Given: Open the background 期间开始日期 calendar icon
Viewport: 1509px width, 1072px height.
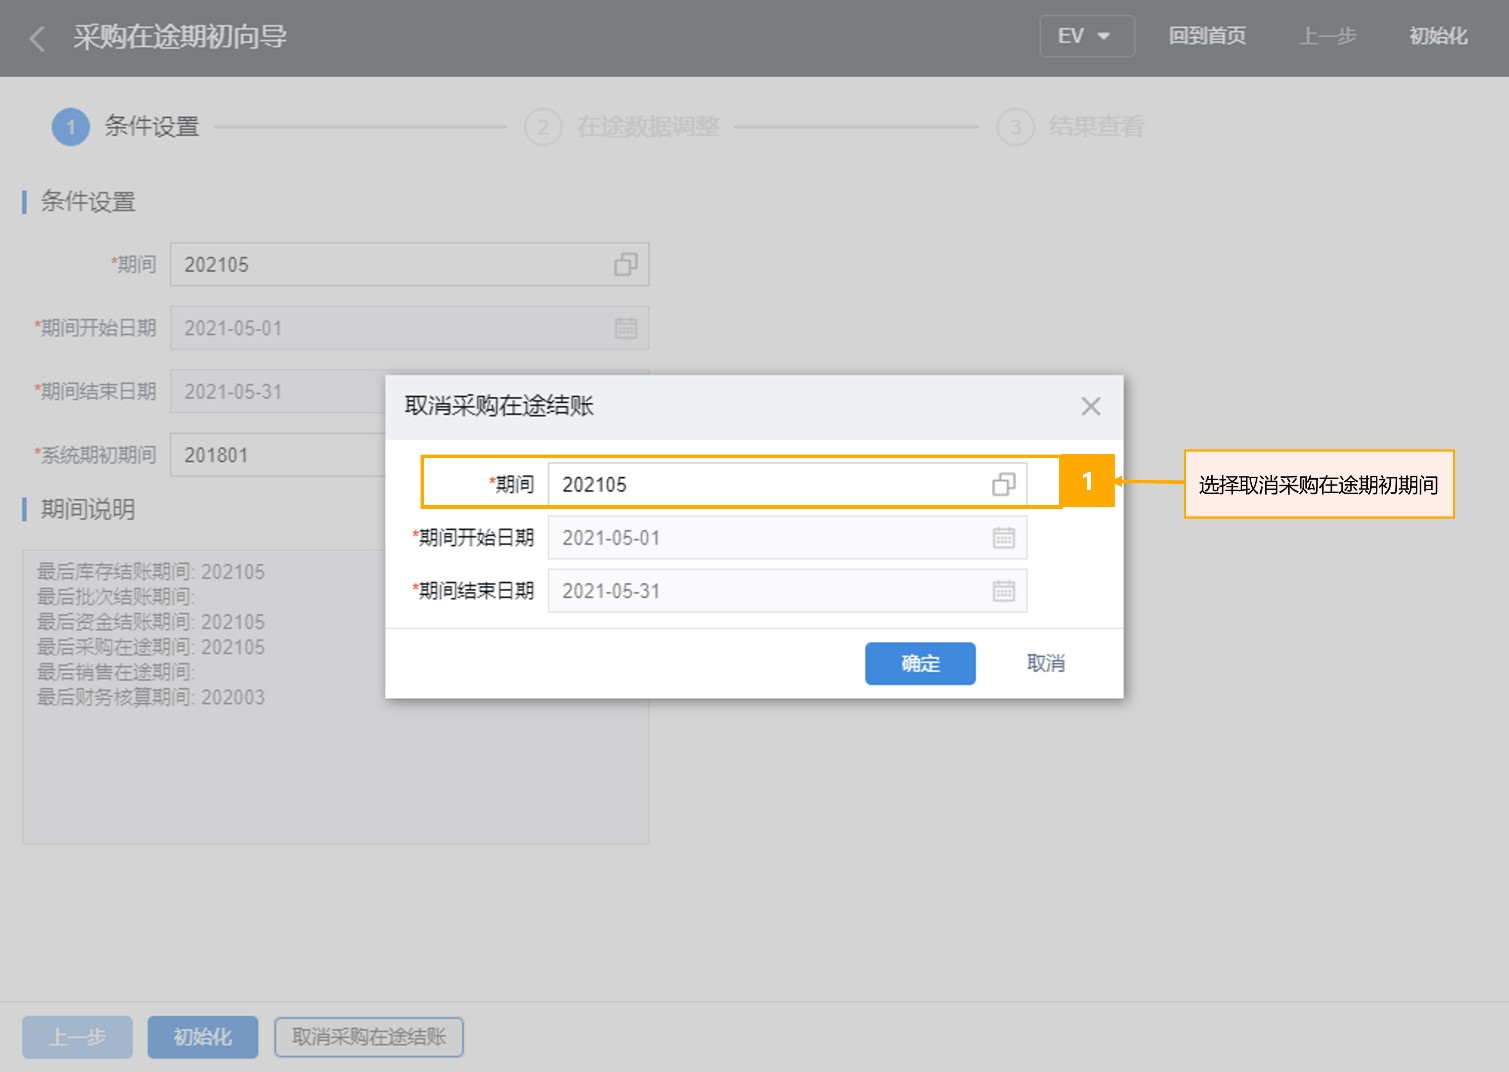Looking at the screenshot, I should coord(625,328).
